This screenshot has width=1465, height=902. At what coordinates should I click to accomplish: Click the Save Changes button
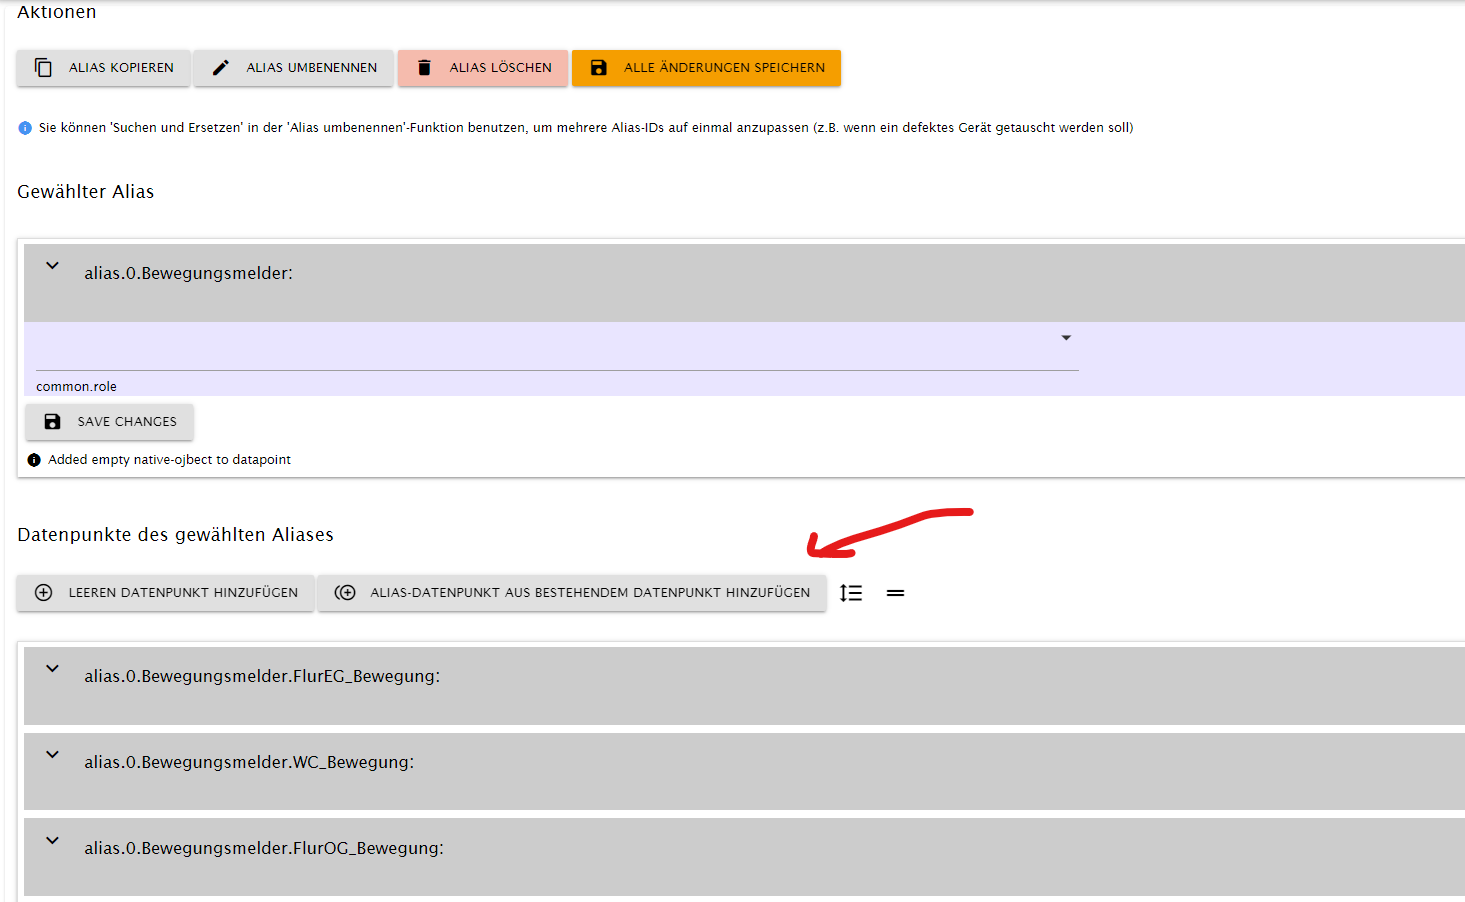tap(110, 422)
